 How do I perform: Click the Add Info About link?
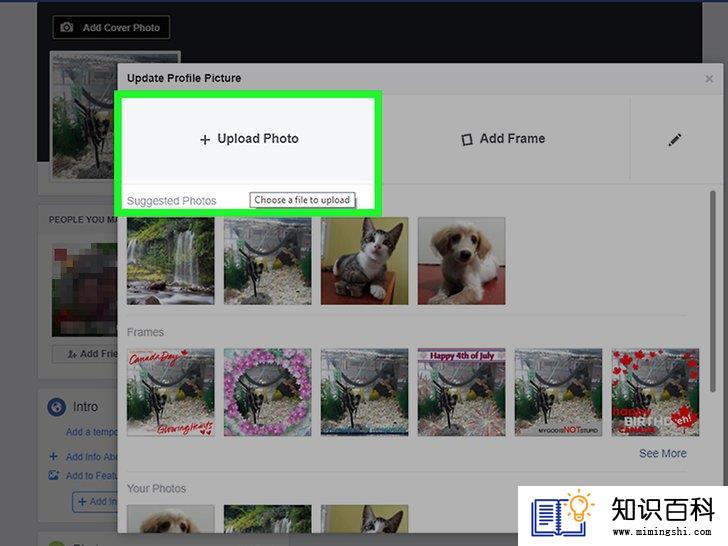tap(91, 457)
